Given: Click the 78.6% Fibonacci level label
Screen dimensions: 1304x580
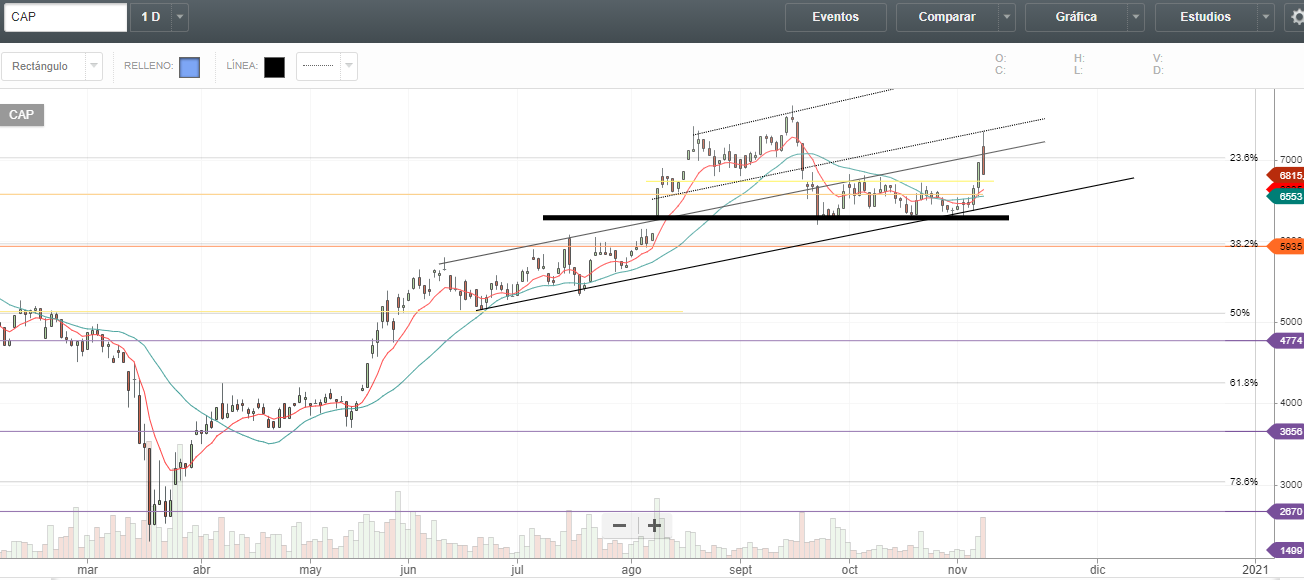Looking at the screenshot, I should pyautogui.click(x=1243, y=481).
